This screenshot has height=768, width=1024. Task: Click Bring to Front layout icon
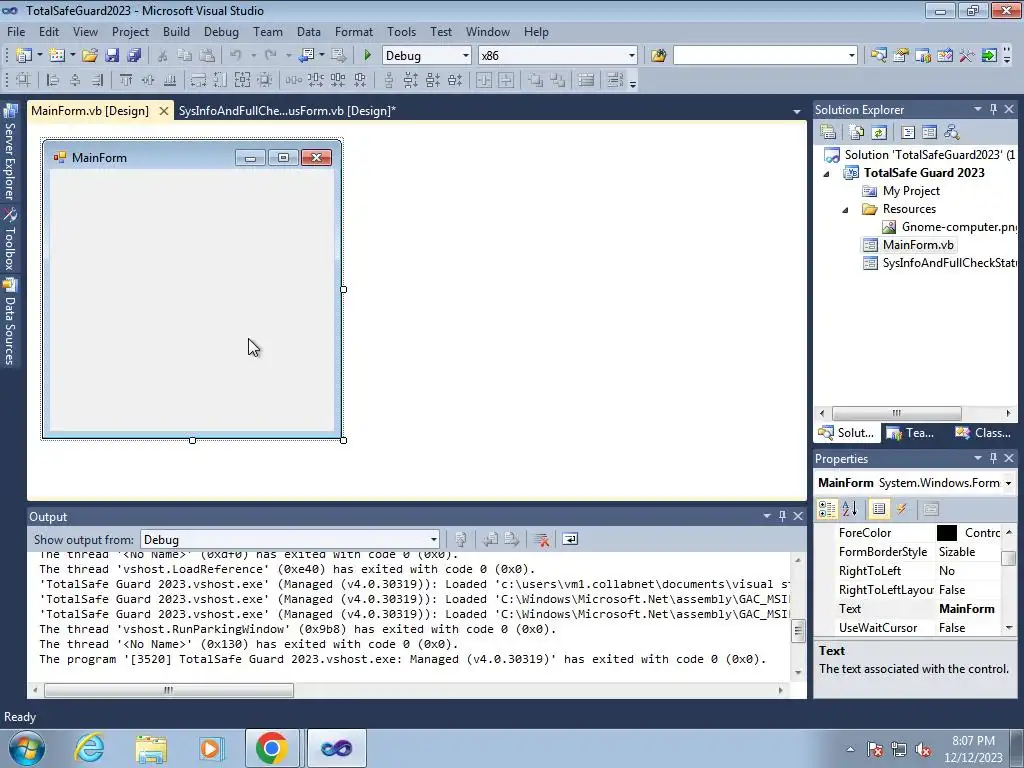536,80
